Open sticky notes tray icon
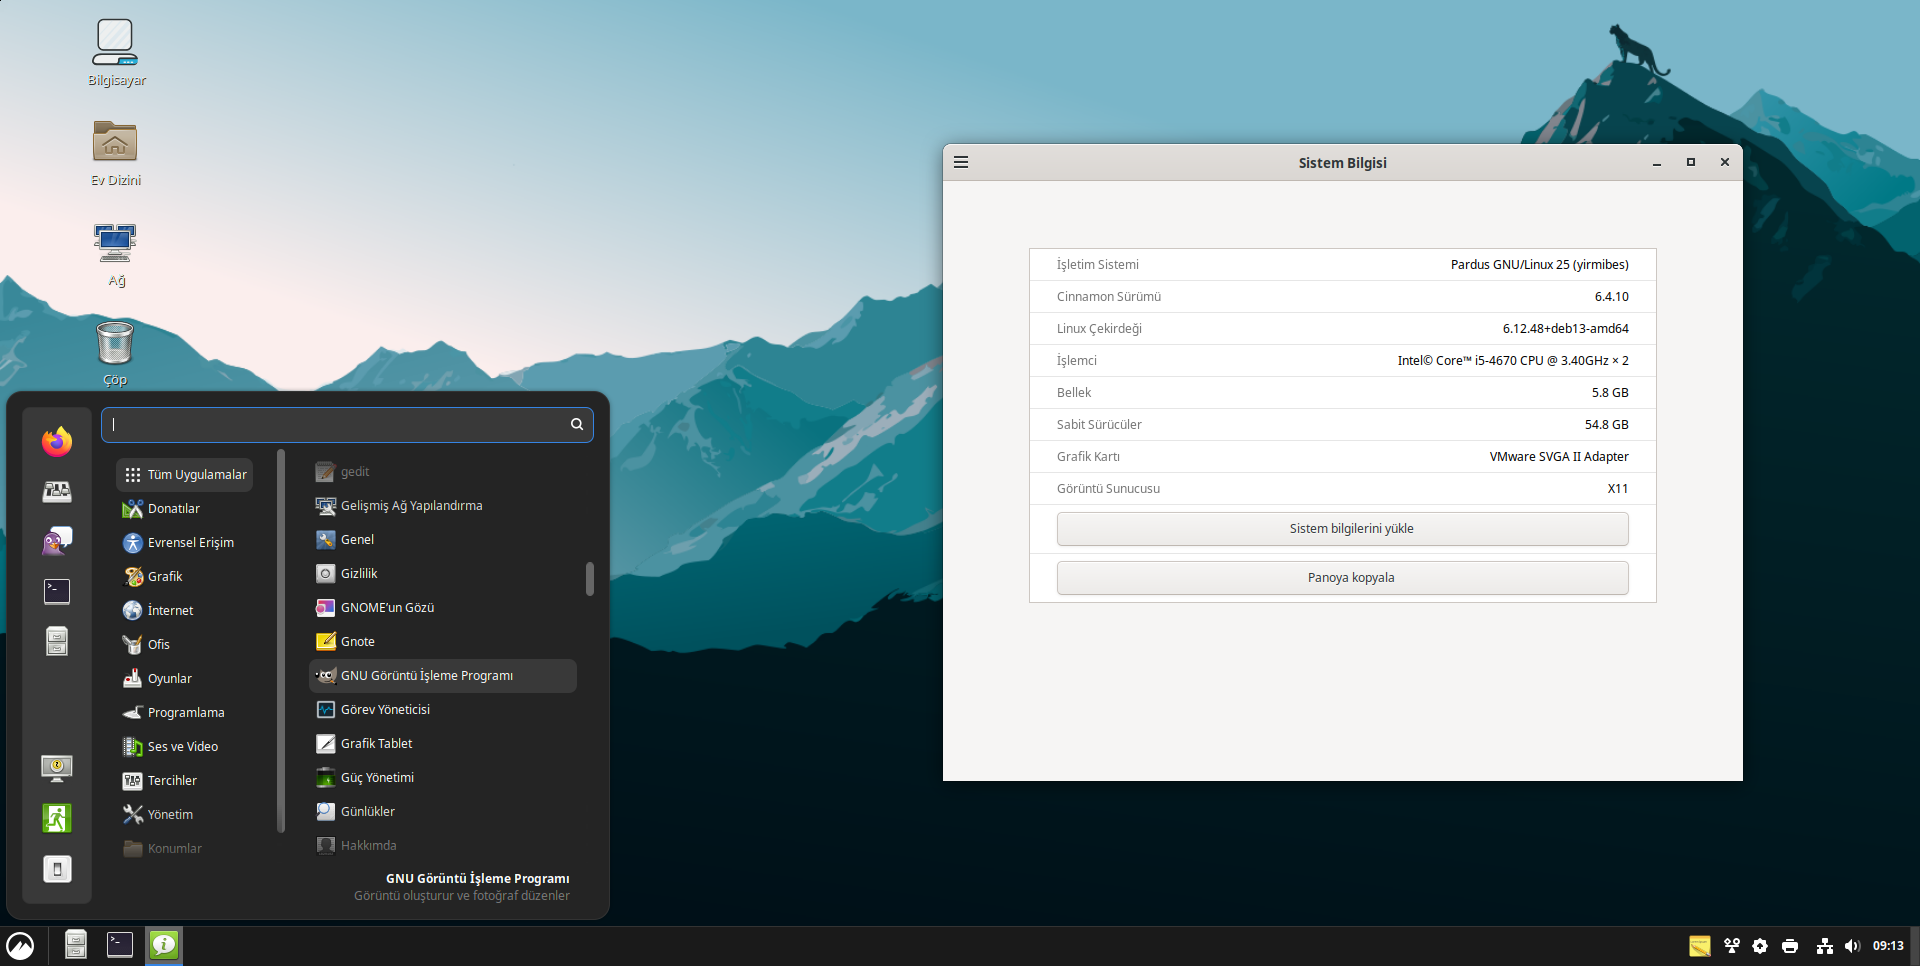 coord(1699,946)
